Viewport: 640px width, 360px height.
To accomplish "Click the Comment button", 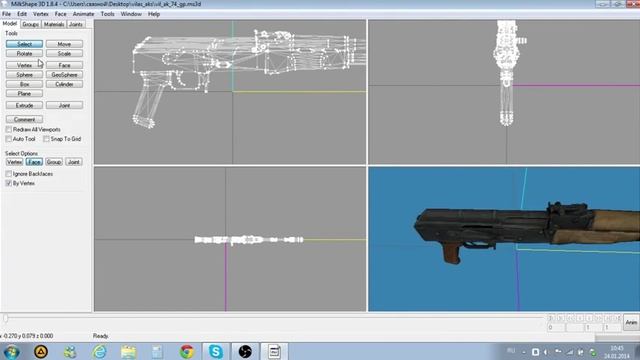I will click(x=24, y=119).
